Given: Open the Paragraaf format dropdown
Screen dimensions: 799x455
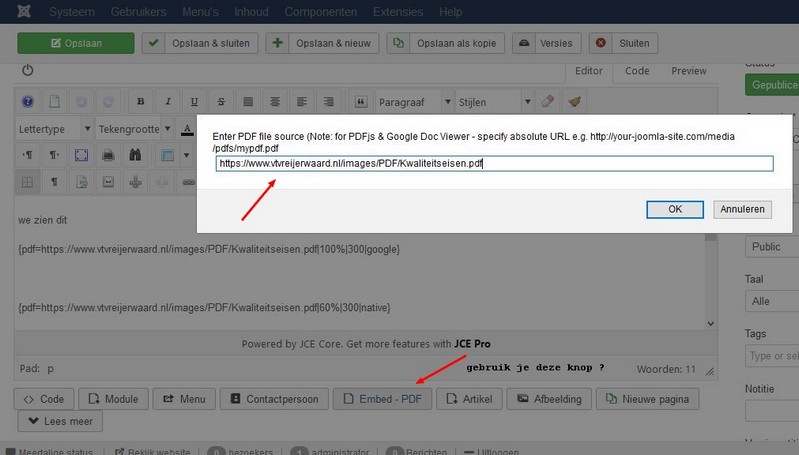Looking at the screenshot, I should tap(412, 102).
